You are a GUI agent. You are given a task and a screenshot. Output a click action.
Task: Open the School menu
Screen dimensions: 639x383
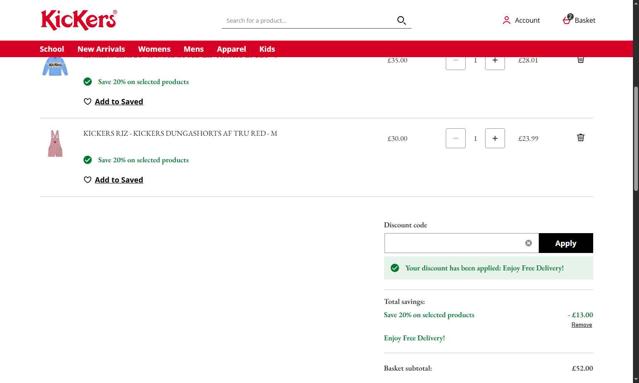point(52,49)
